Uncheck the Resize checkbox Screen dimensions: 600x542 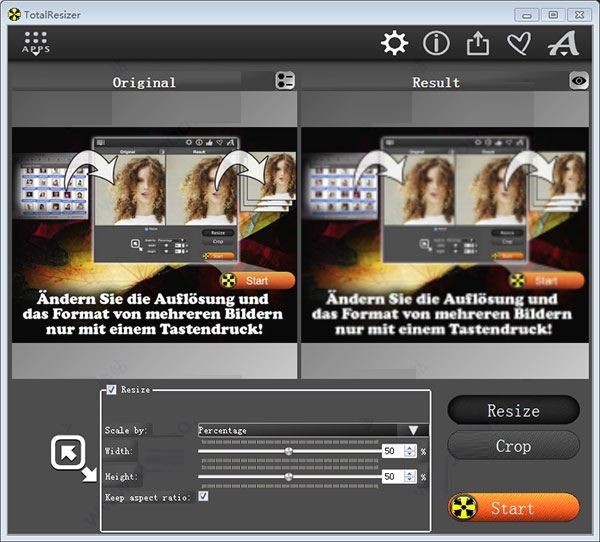click(111, 390)
